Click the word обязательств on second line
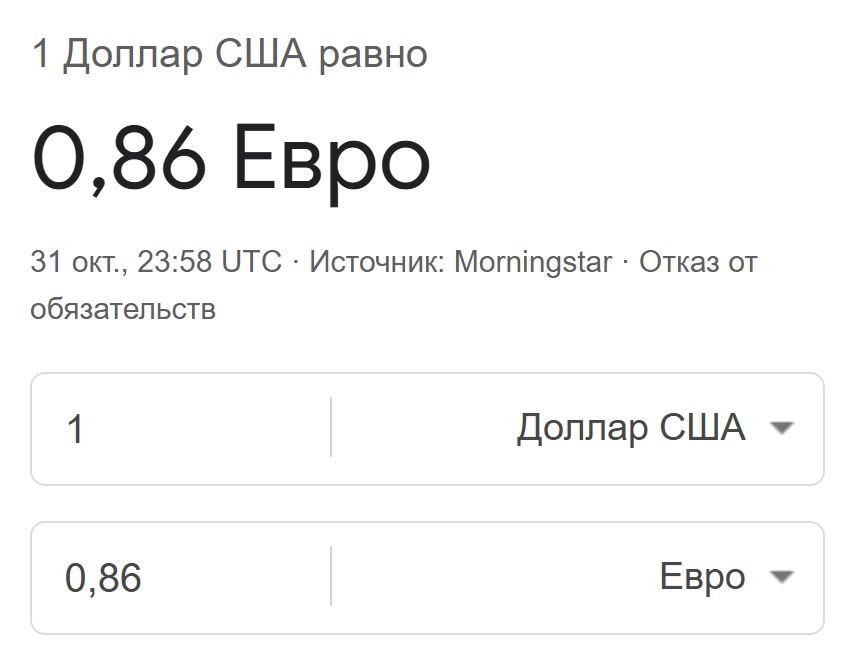Screen dimensions: 843x665 [x=123, y=309]
